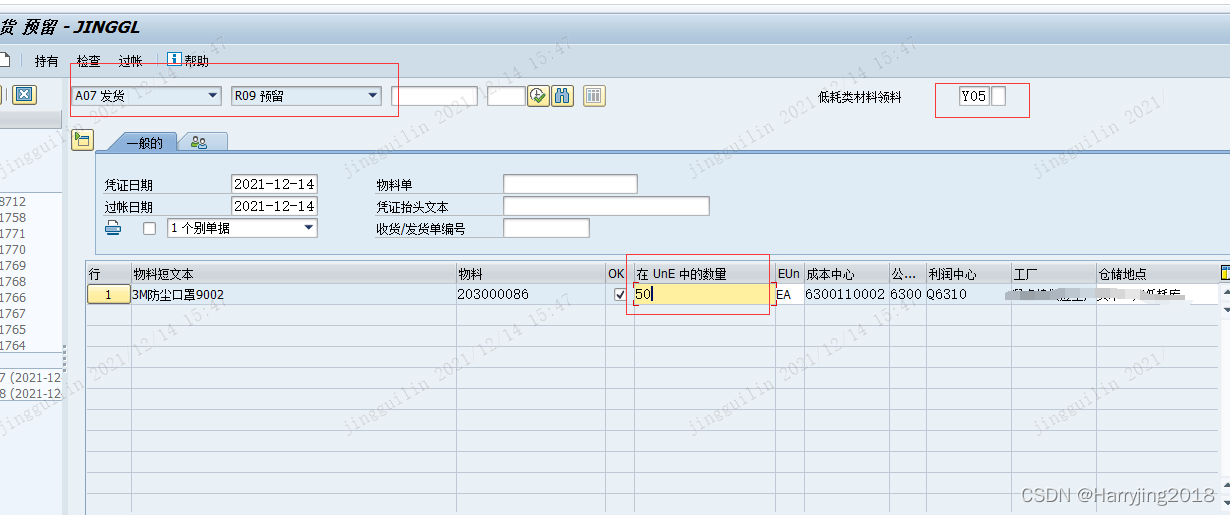
Task: Click the binoculars search icon
Action: pos(561,96)
